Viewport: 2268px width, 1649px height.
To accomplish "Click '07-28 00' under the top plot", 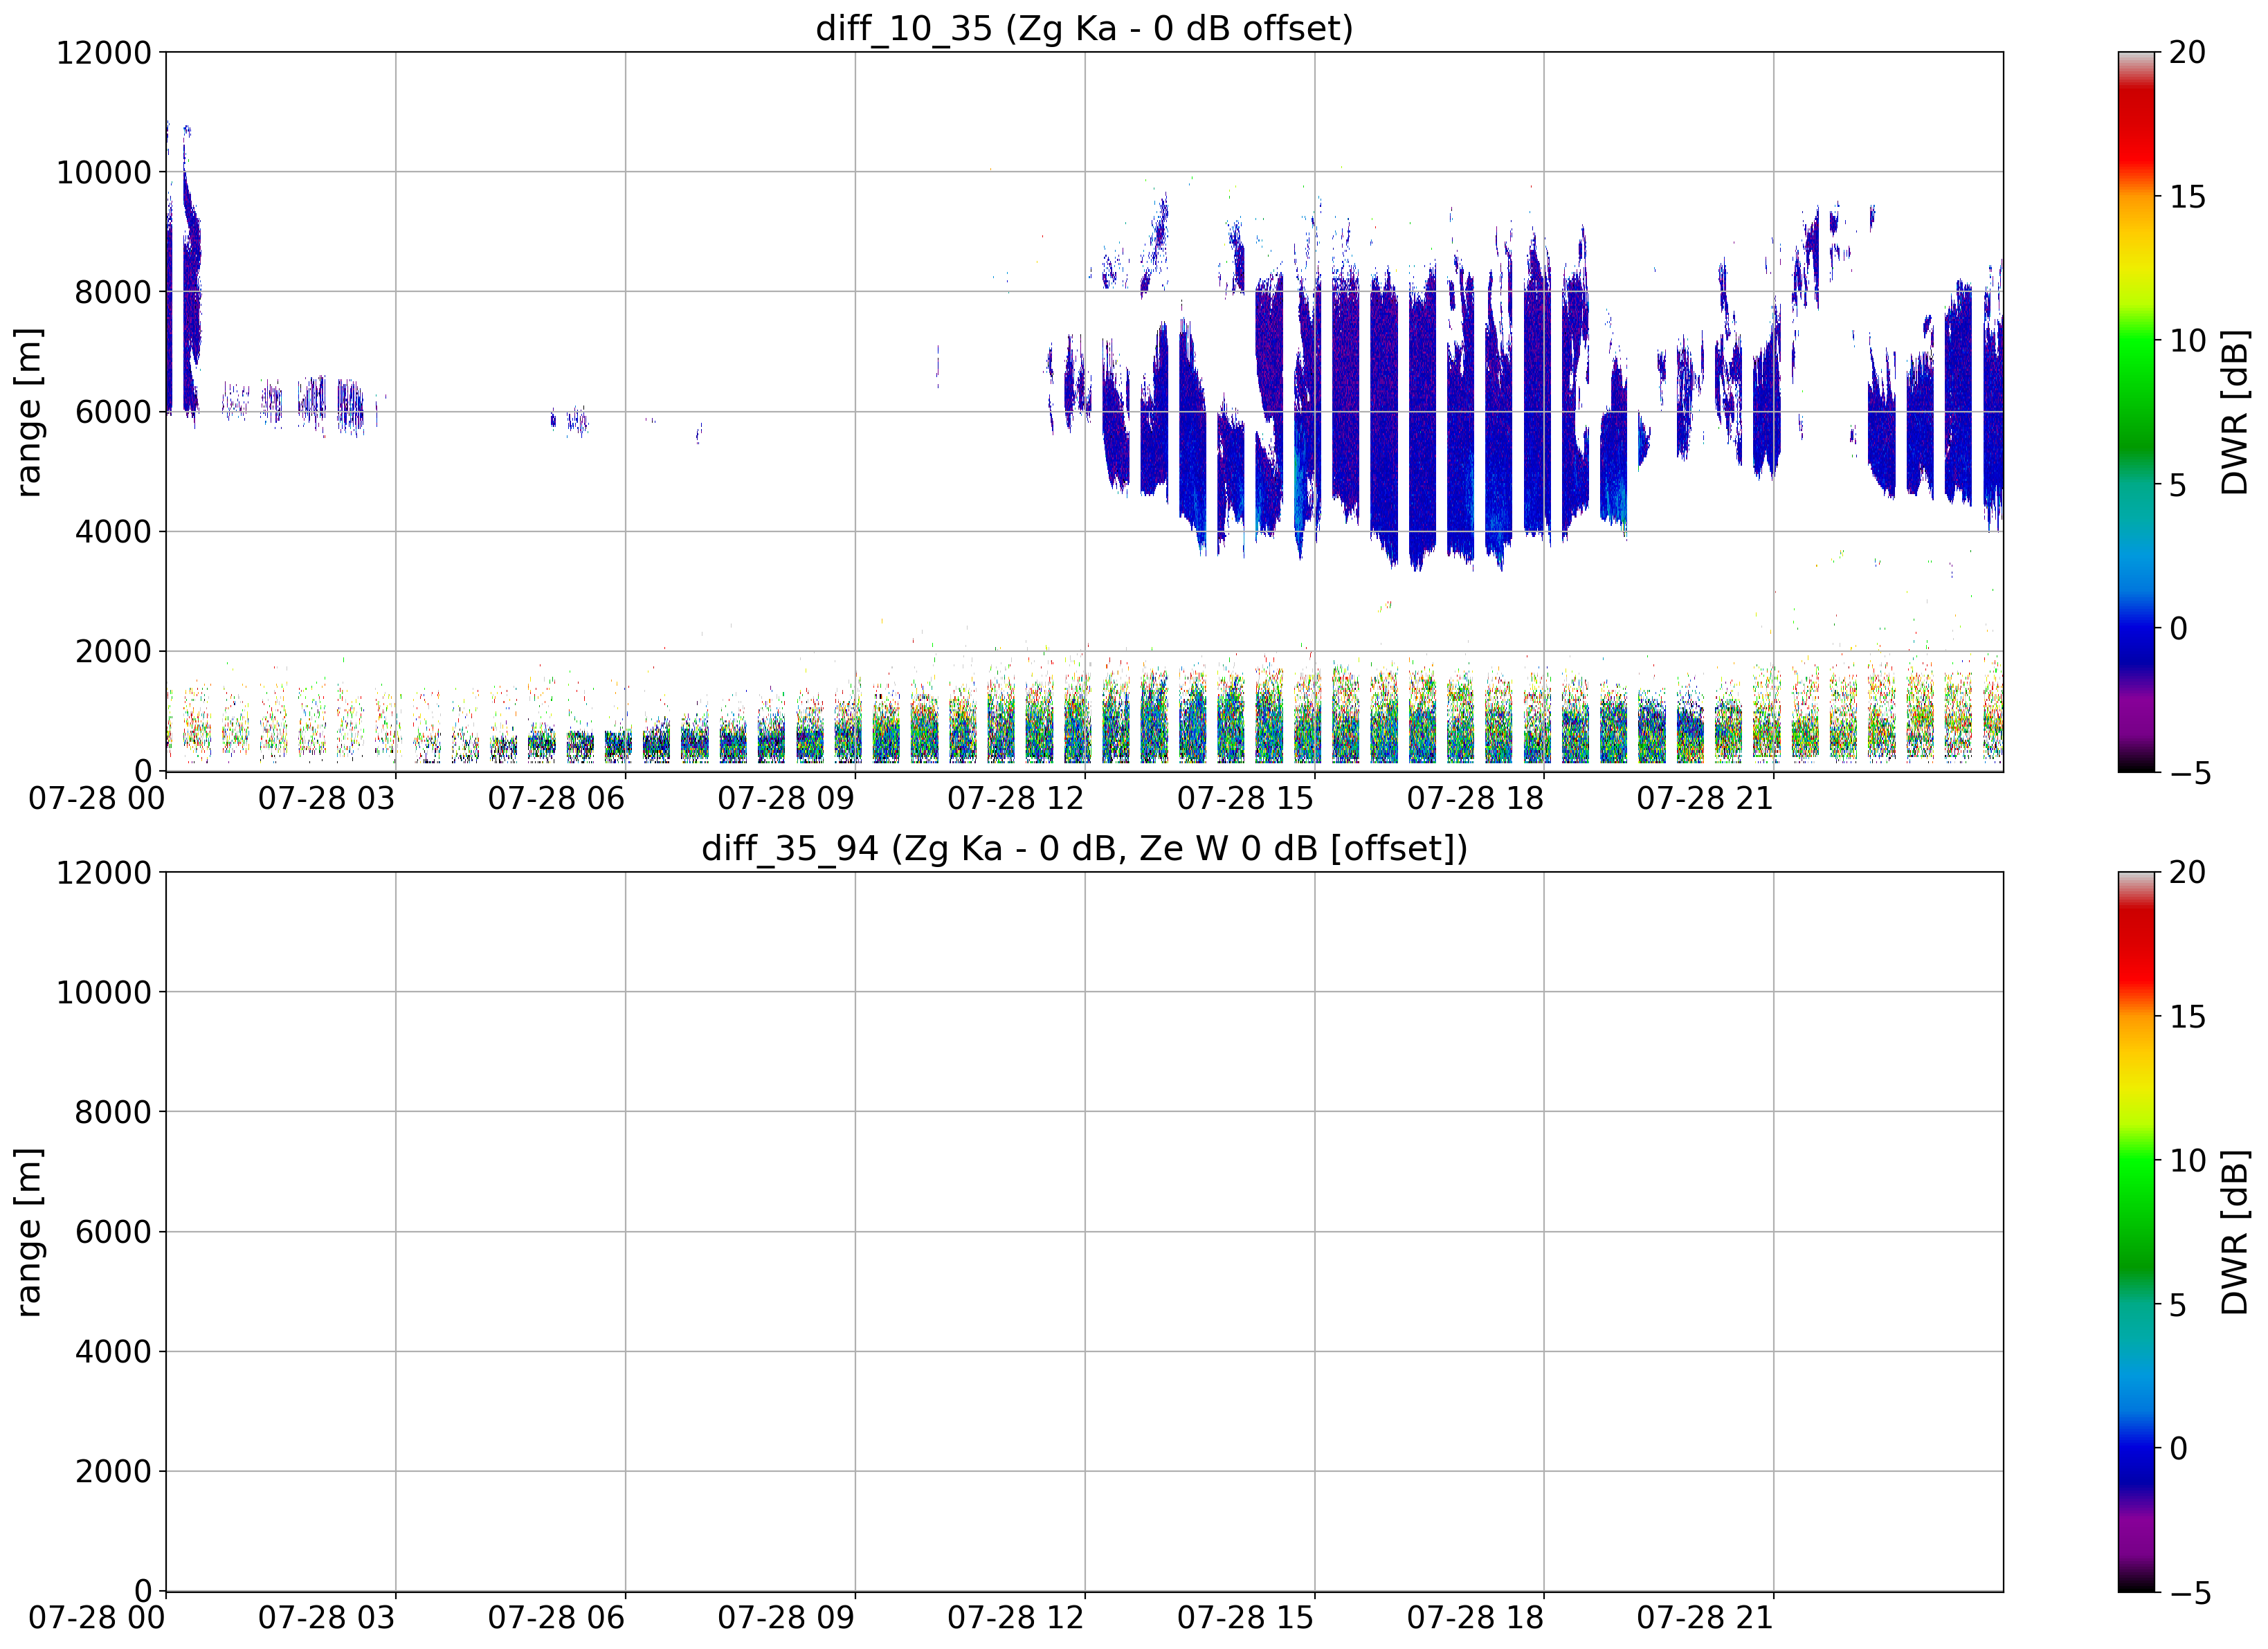I will pos(97,798).
